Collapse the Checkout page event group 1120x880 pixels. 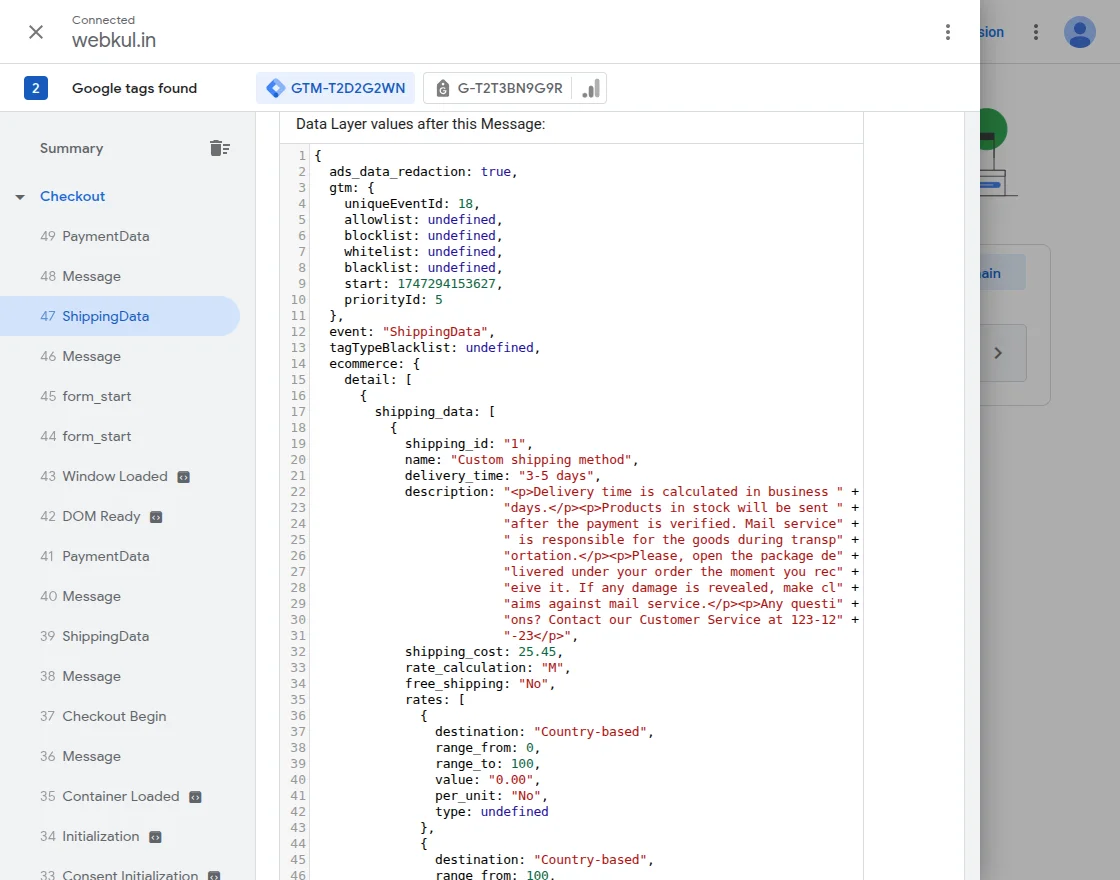(x=19, y=197)
